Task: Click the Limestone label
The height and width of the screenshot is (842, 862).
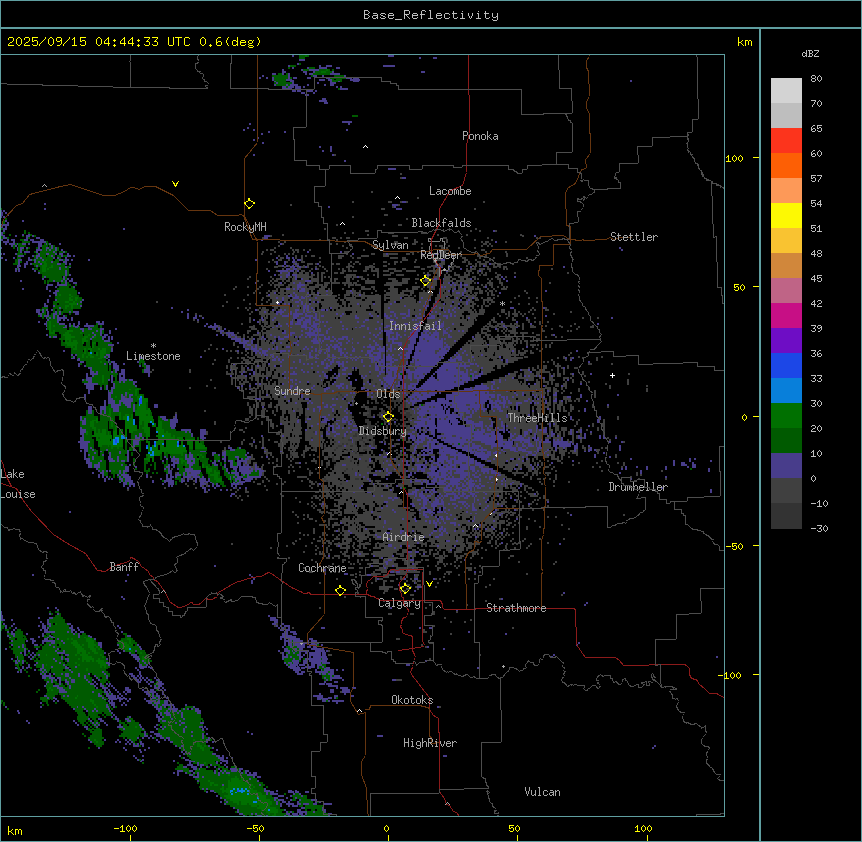Action: (x=153, y=356)
